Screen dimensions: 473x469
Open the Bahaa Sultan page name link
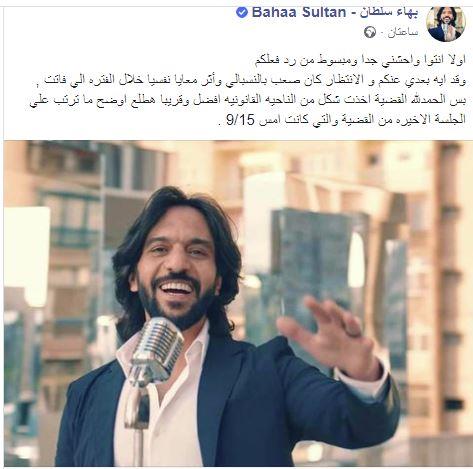click(x=299, y=12)
